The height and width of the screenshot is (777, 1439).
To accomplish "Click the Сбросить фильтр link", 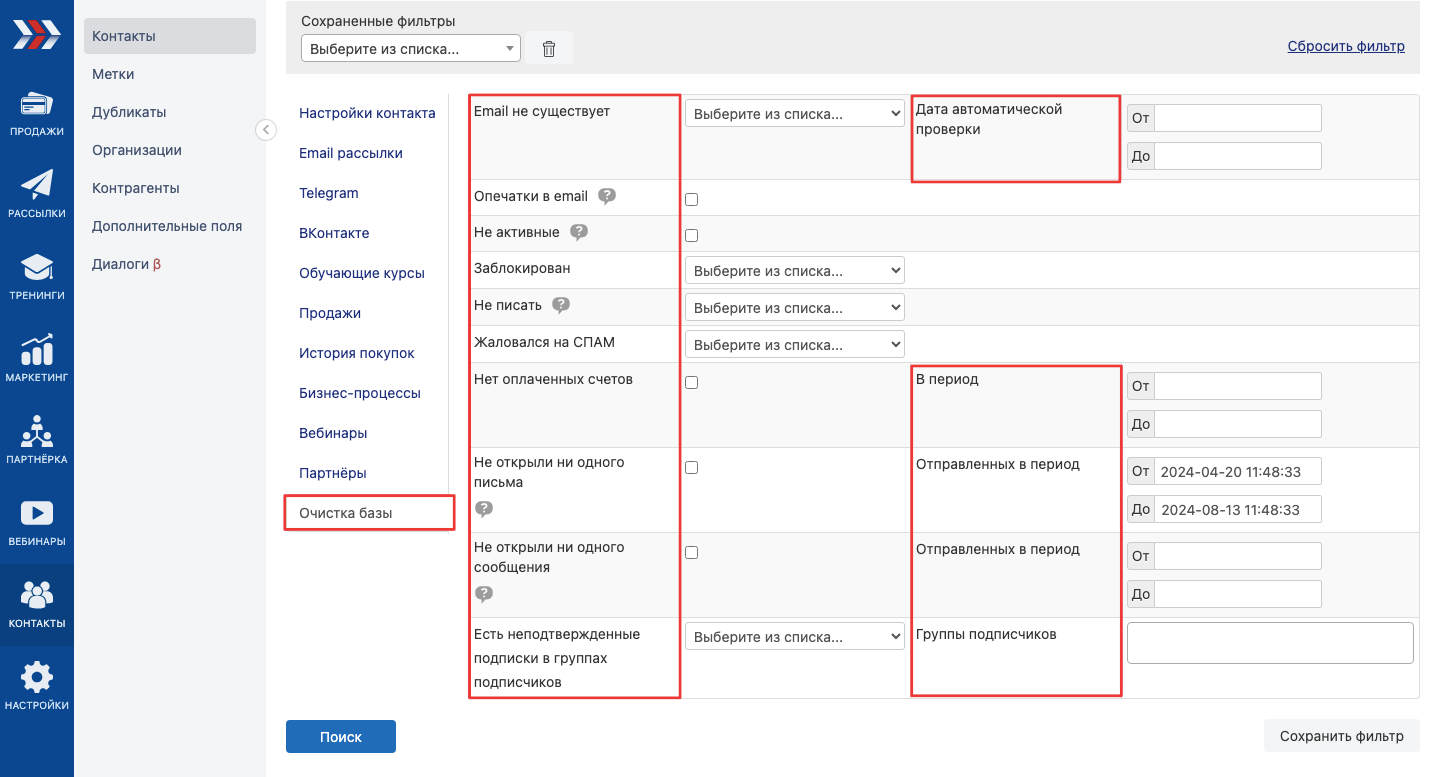I will pos(1346,46).
